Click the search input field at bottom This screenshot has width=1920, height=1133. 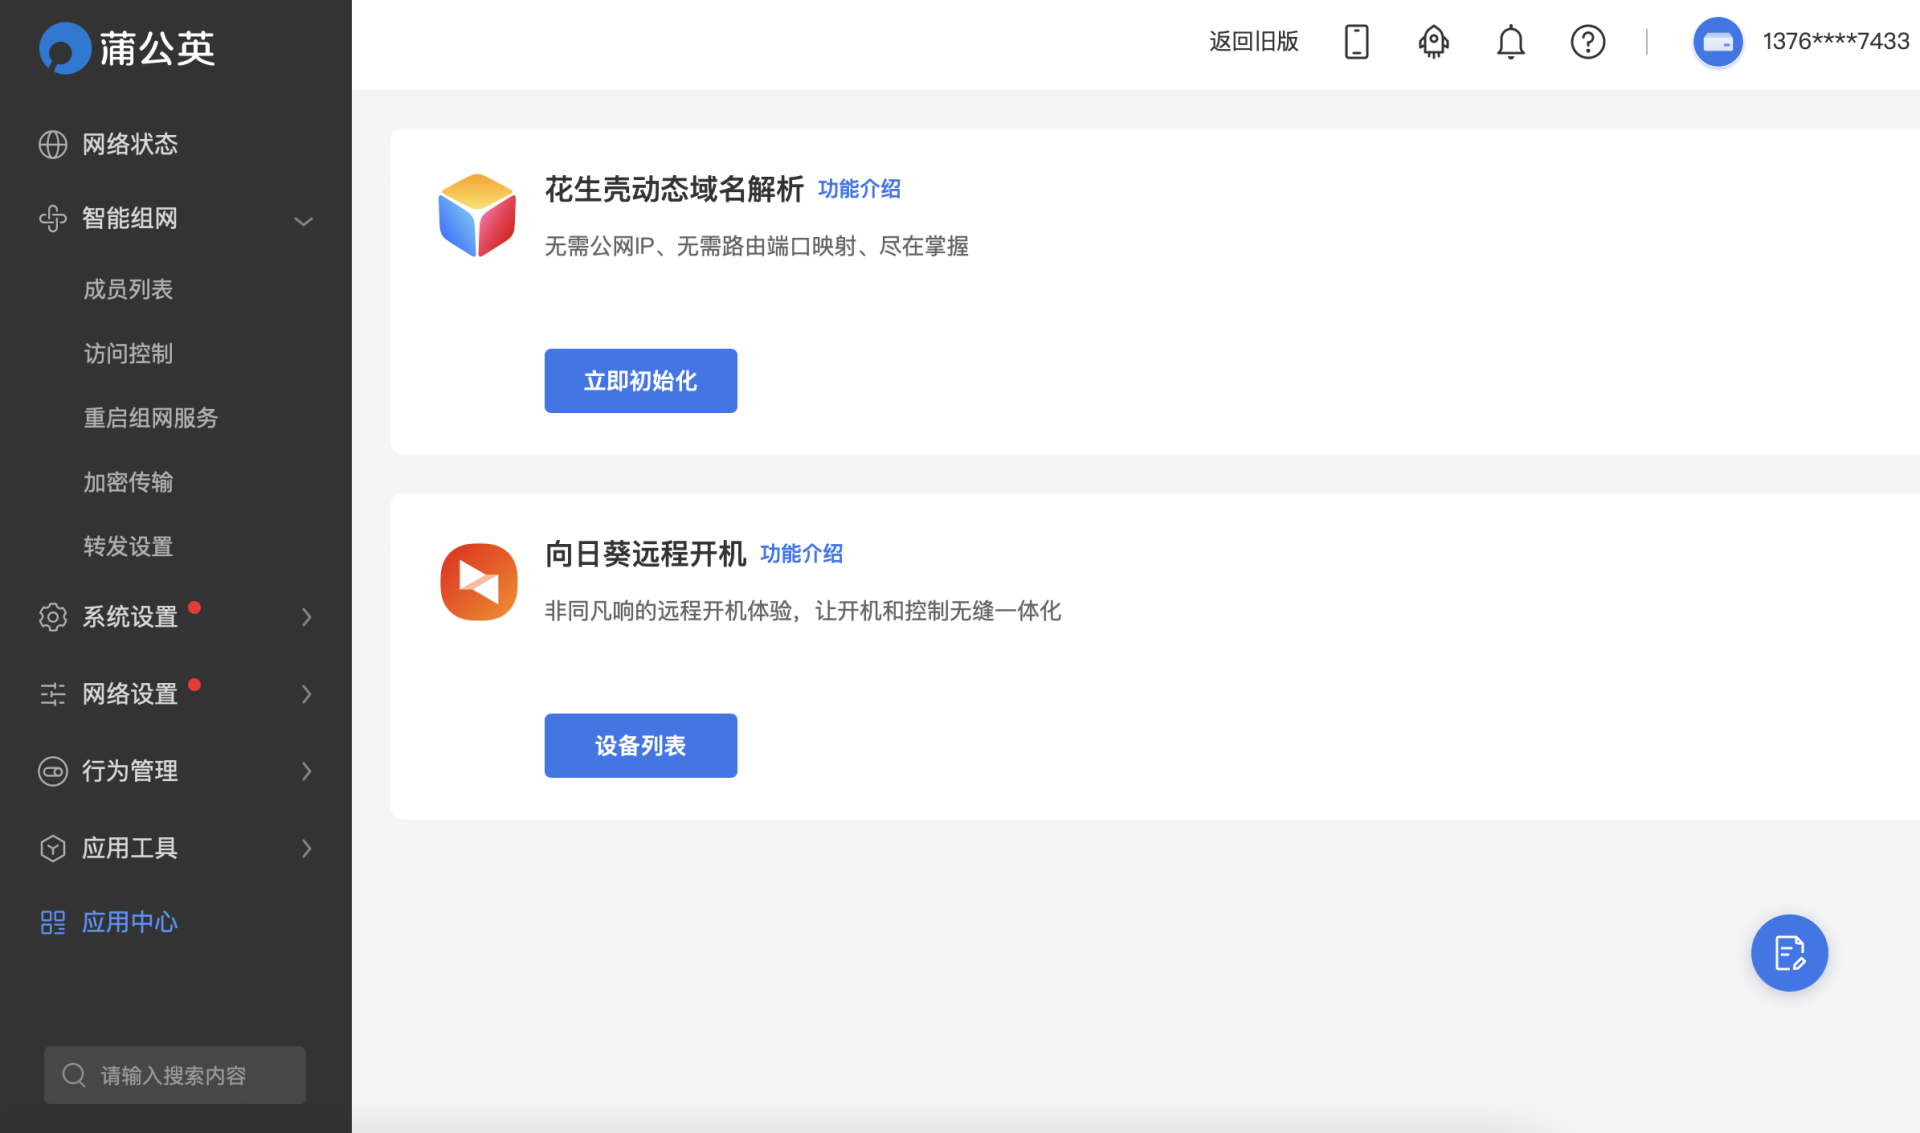click(x=175, y=1074)
